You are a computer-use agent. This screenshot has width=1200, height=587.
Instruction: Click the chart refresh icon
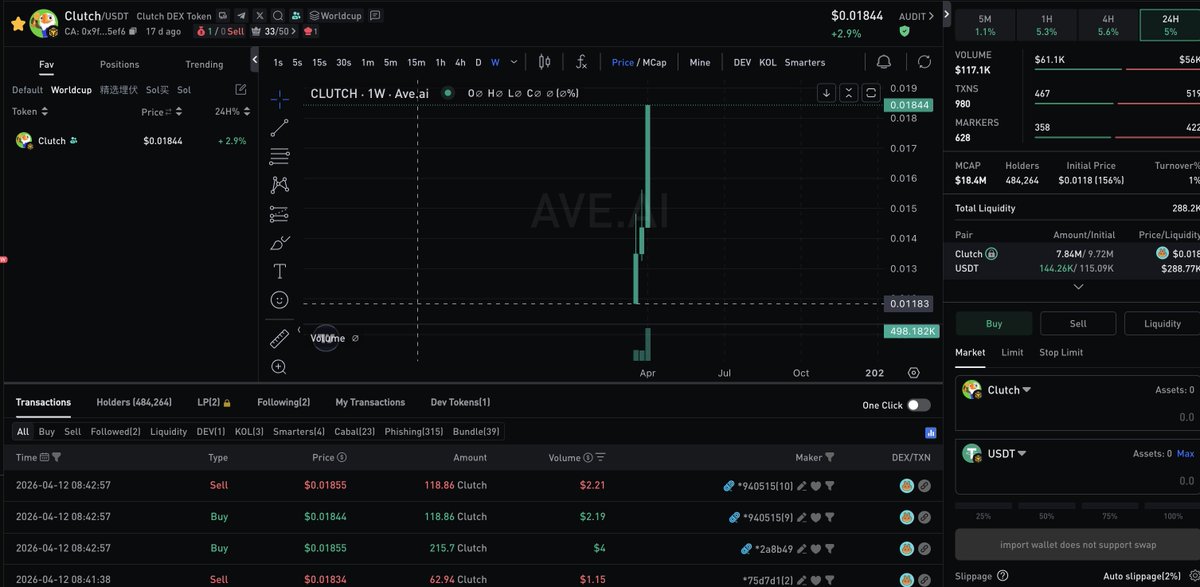[924, 62]
